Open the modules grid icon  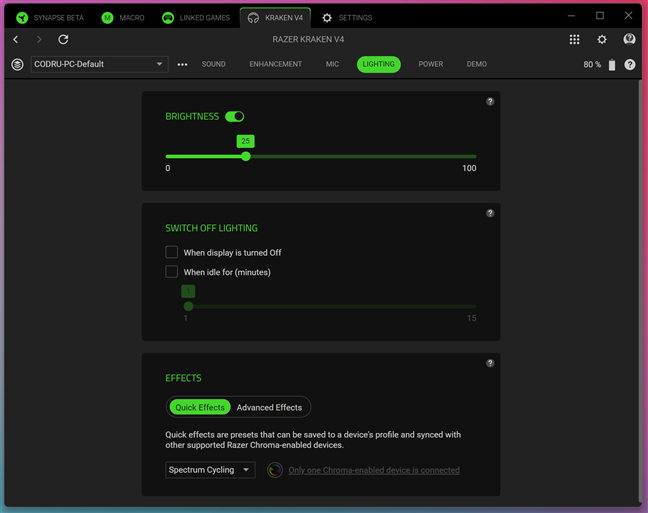click(574, 39)
